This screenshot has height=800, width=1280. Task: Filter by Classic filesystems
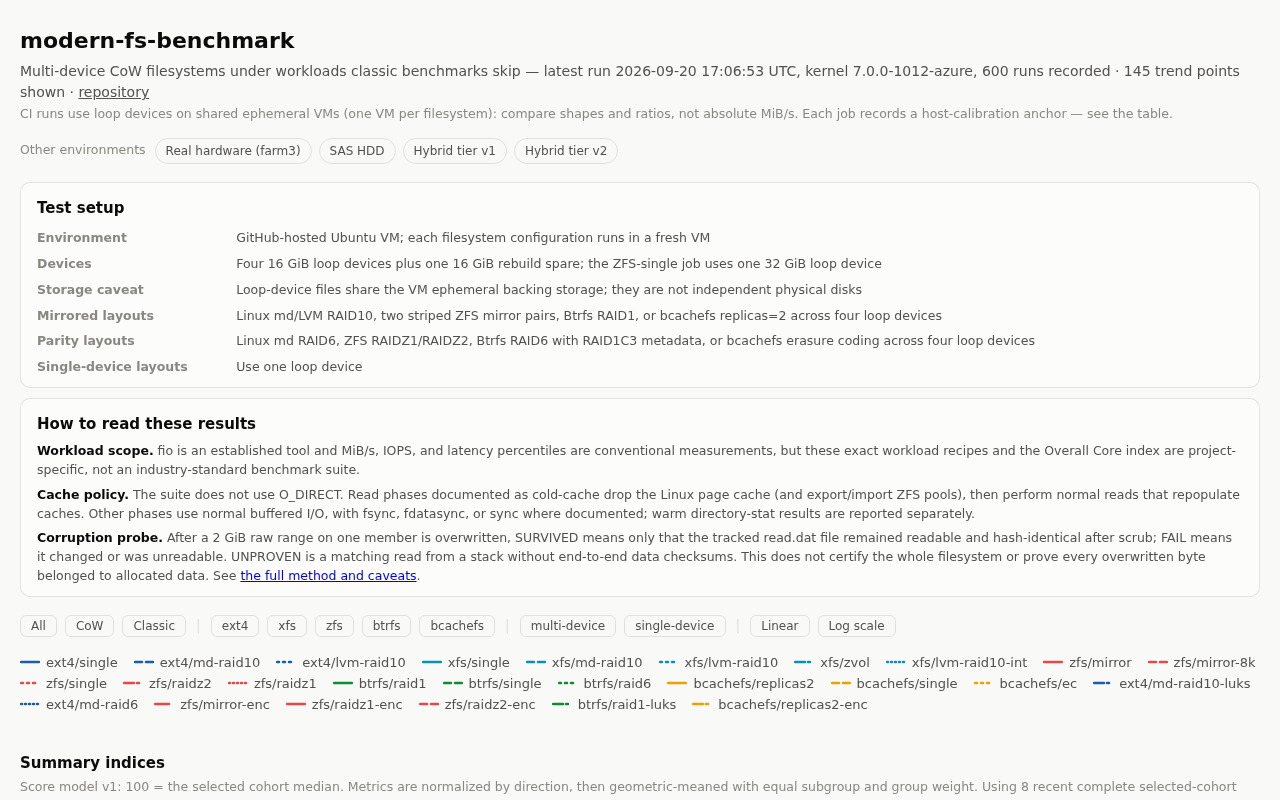tap(154, 626)
